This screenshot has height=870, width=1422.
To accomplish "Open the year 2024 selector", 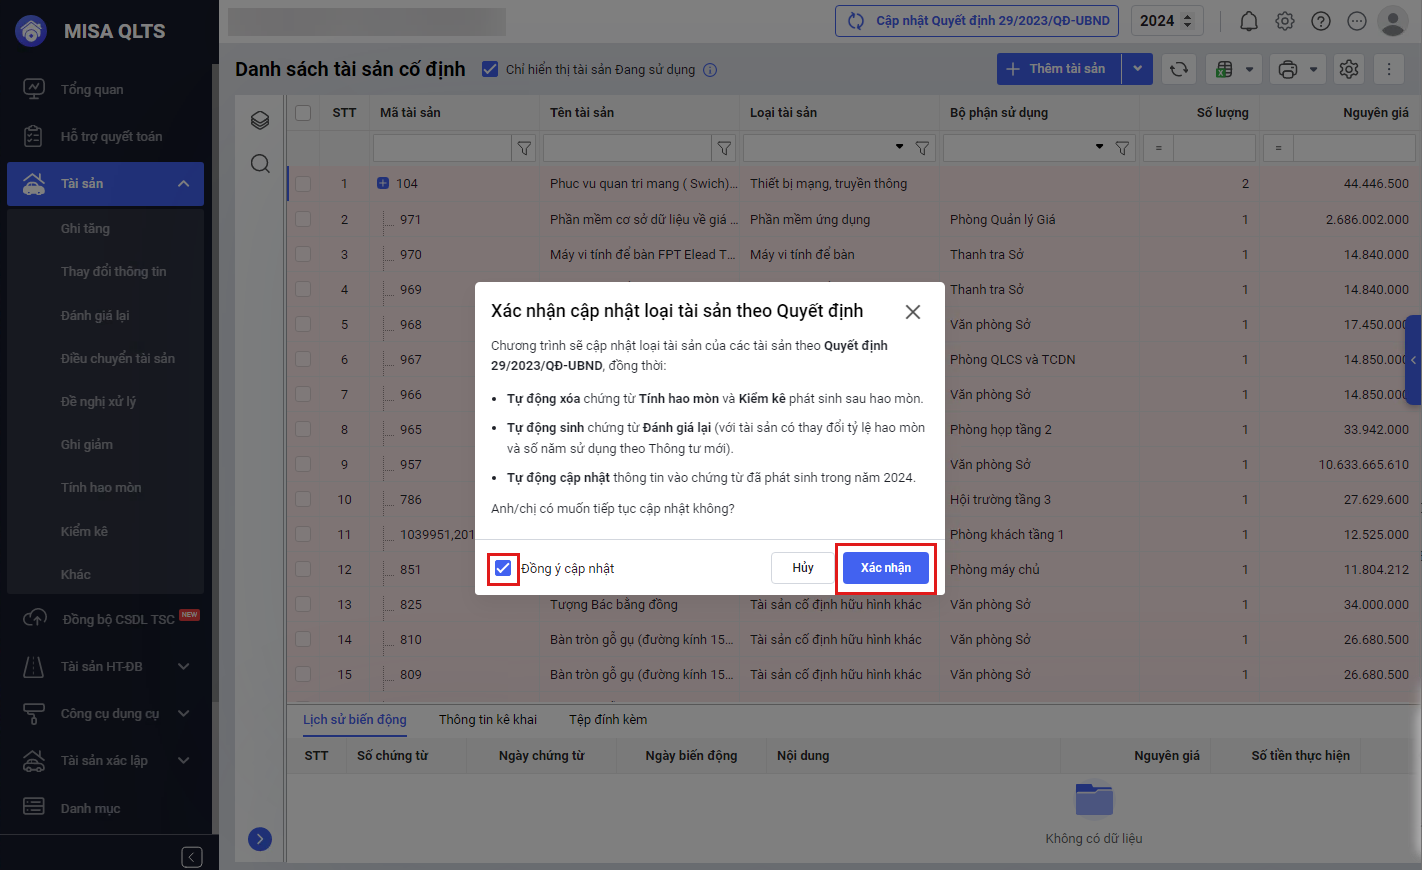I will (x=1167, y=21).
